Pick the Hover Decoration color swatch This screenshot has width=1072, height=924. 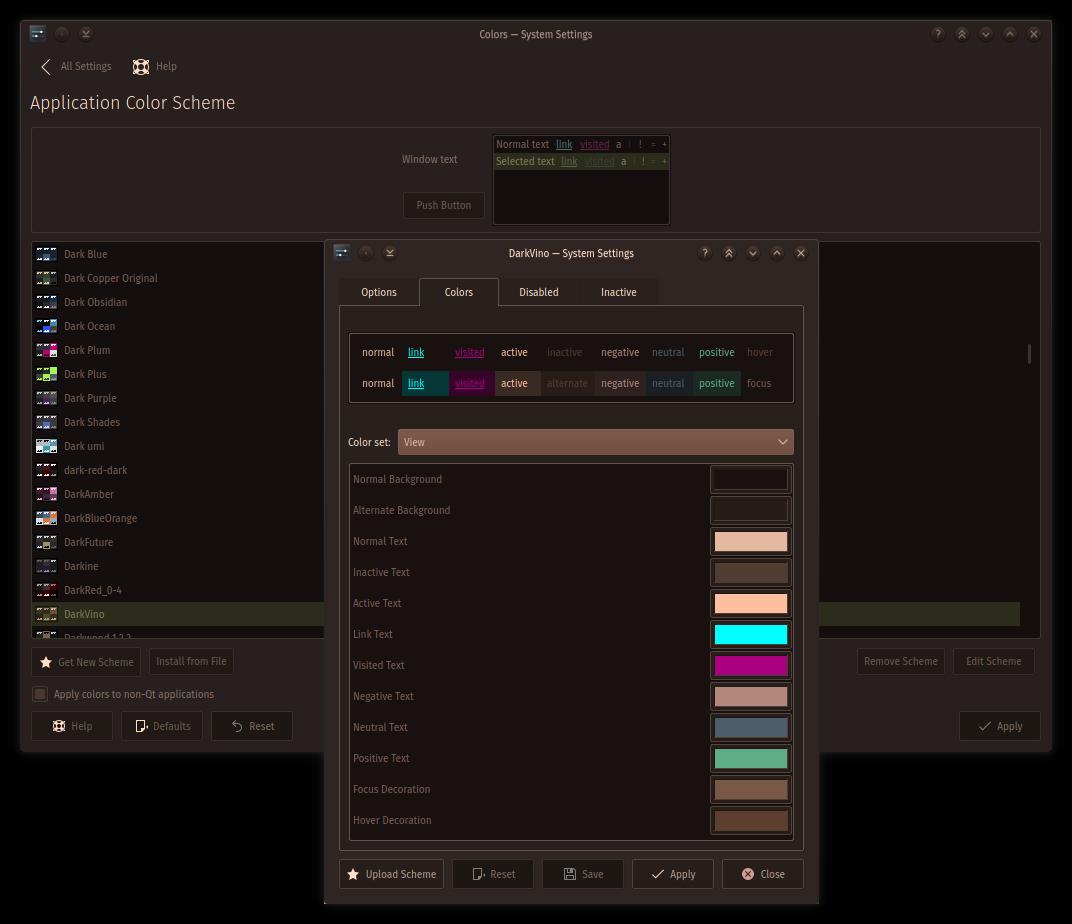tap(751, 820)
